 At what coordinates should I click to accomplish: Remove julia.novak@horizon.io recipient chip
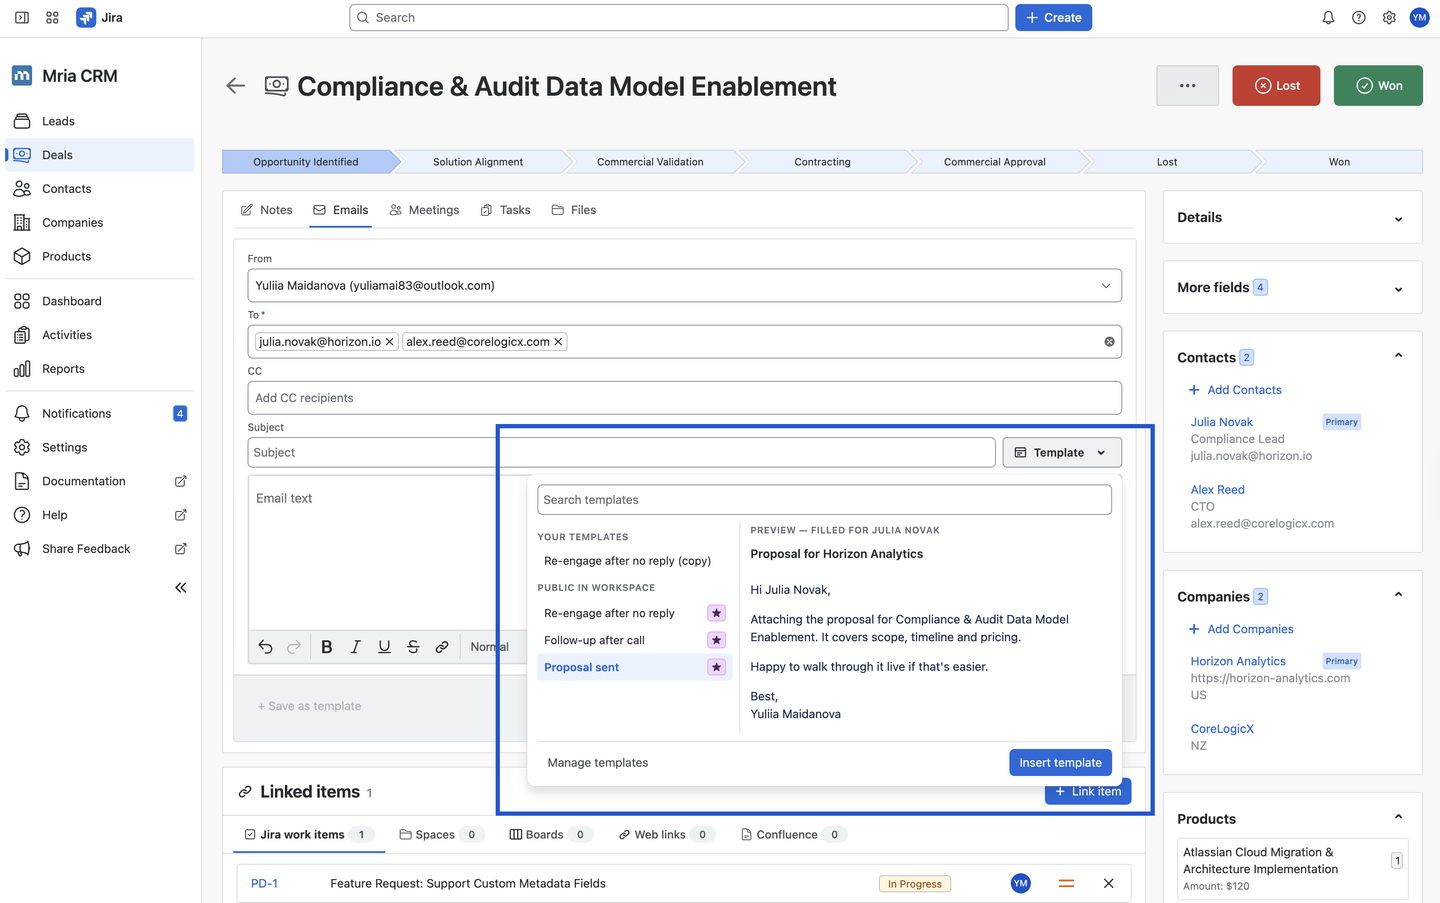pos(390,342)
